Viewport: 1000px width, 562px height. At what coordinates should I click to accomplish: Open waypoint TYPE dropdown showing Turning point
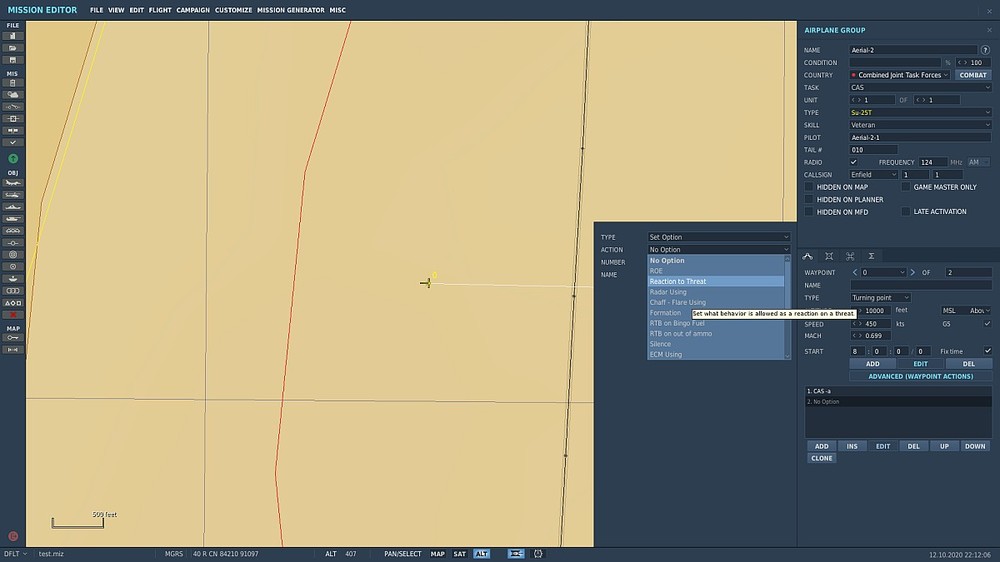[x=880, y=298]
